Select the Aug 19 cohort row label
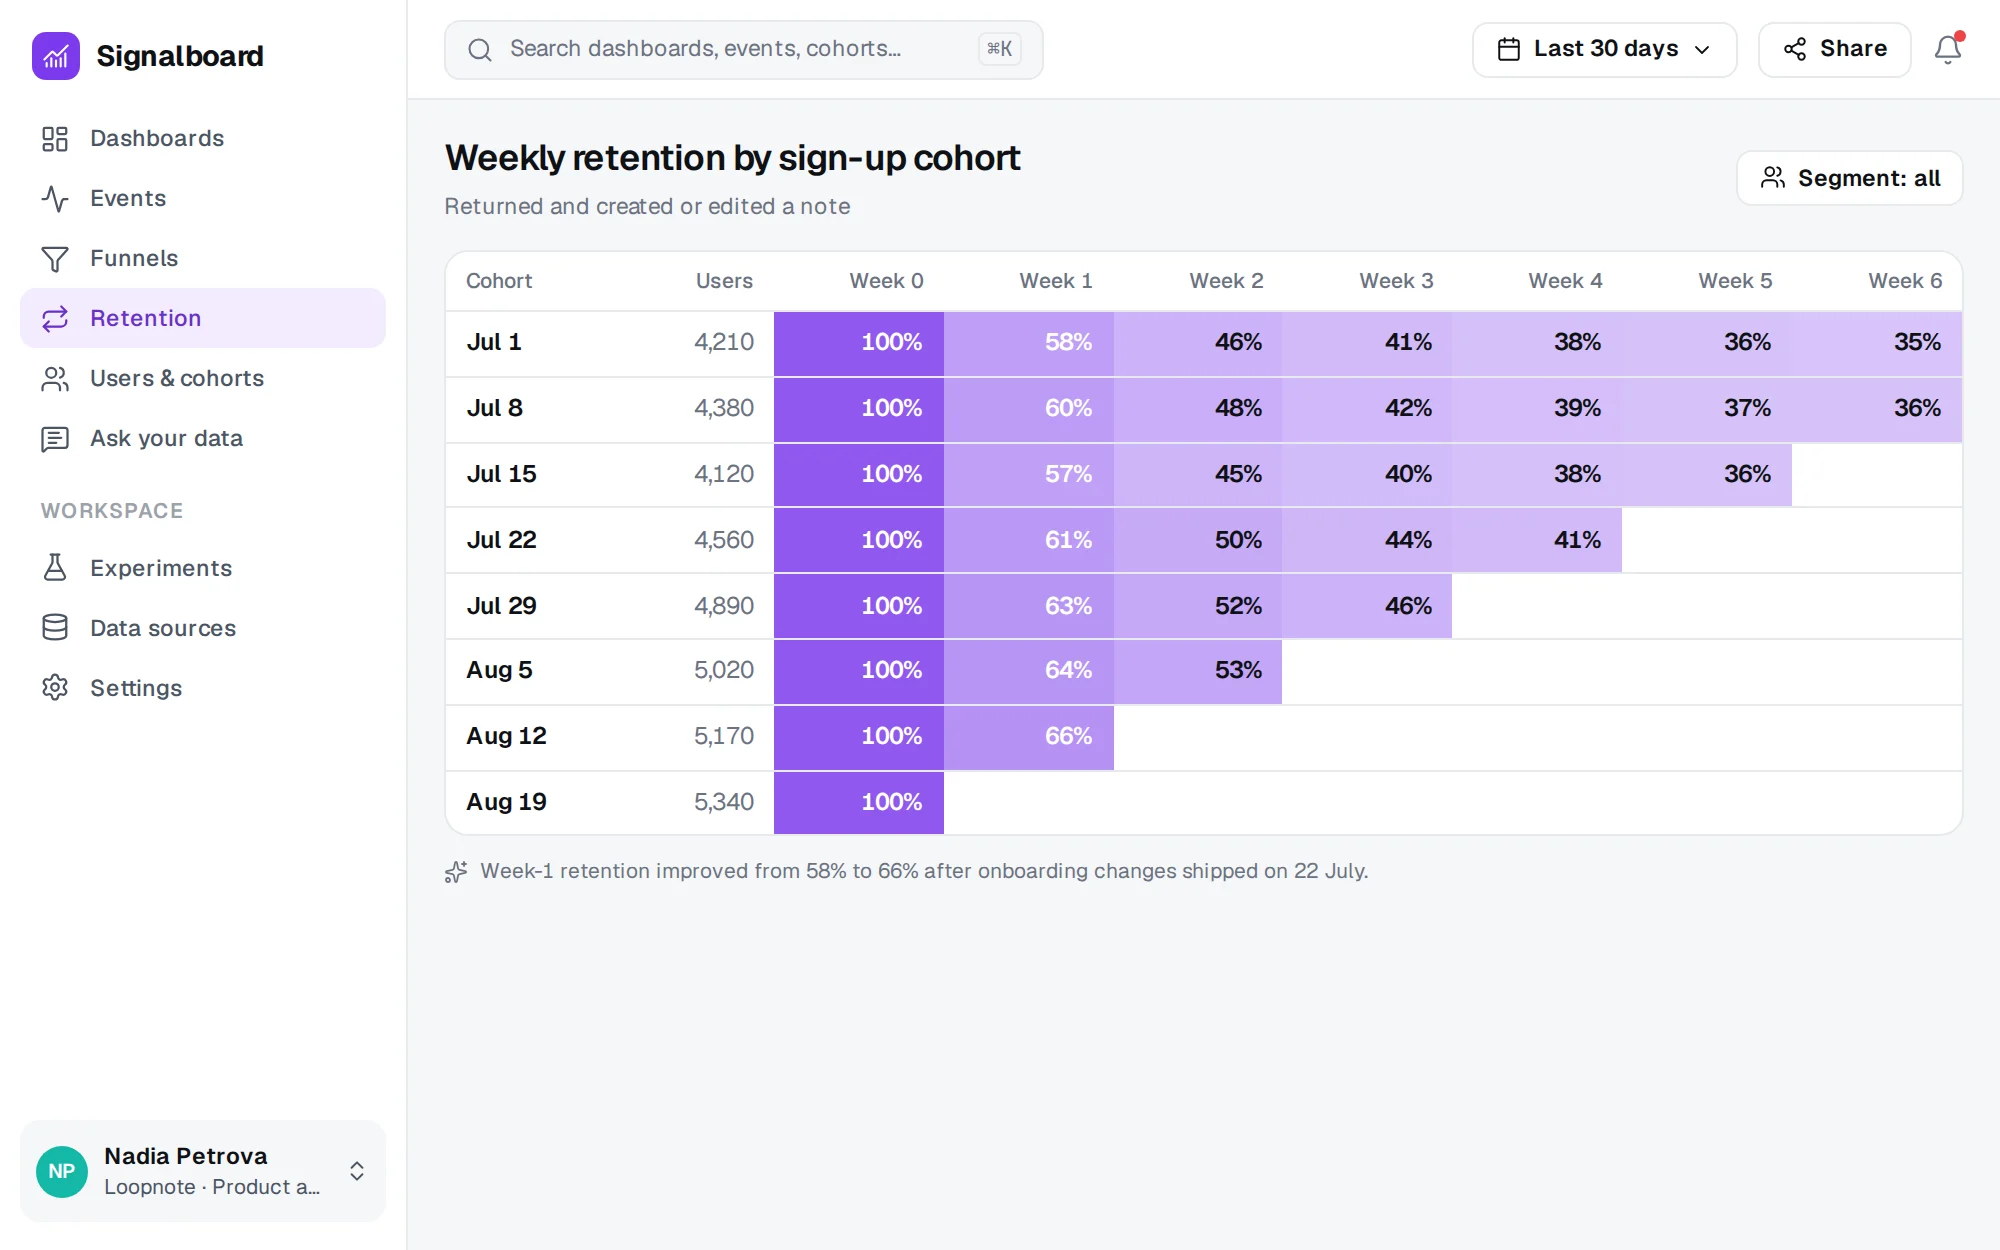This screenshot has width=2000, height=1250. point(506,802)
